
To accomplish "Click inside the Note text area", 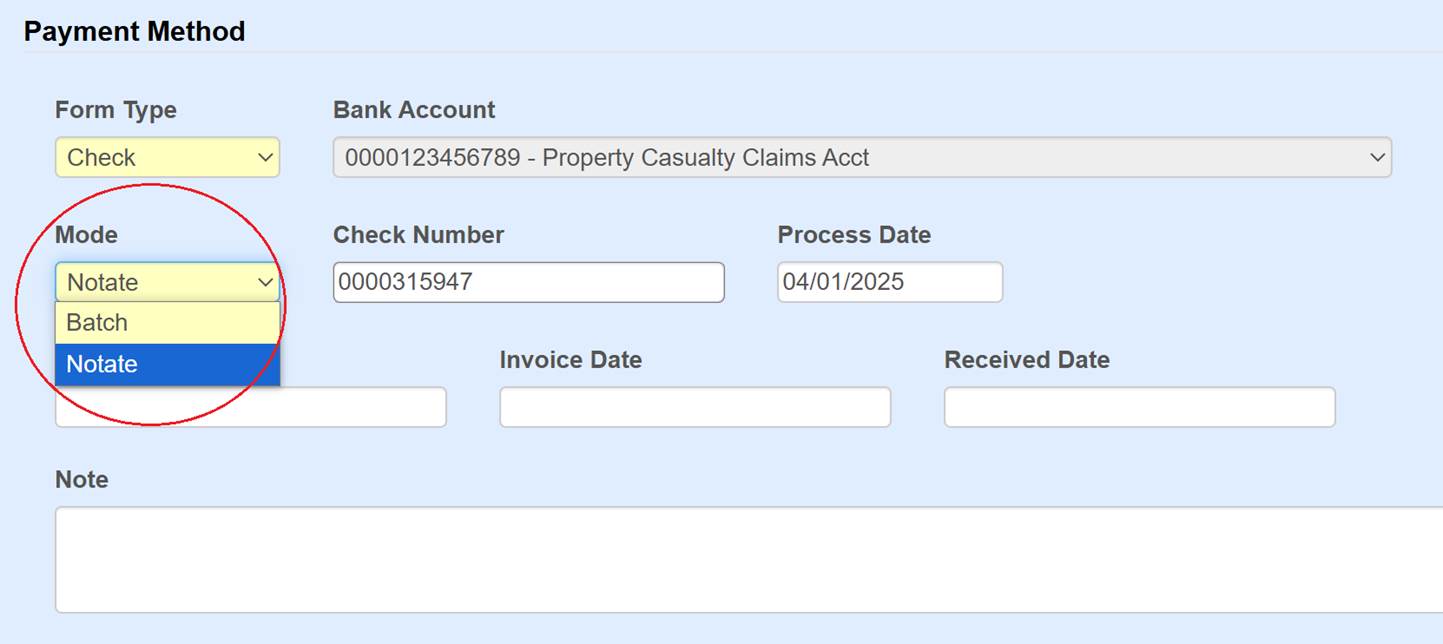I will 750,560.
